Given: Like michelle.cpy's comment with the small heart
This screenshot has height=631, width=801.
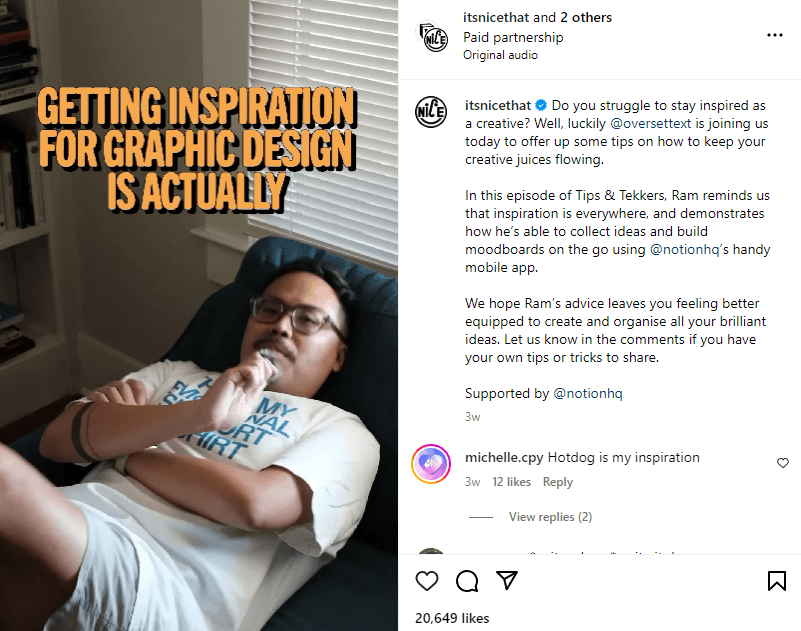Looking at the screenshot, I should pyautogui.click(x=783, y=463).
